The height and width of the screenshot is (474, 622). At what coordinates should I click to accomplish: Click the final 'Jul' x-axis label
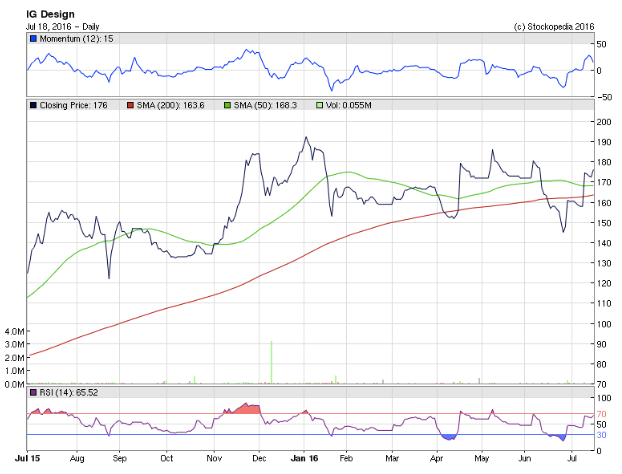tap(572, 459)
